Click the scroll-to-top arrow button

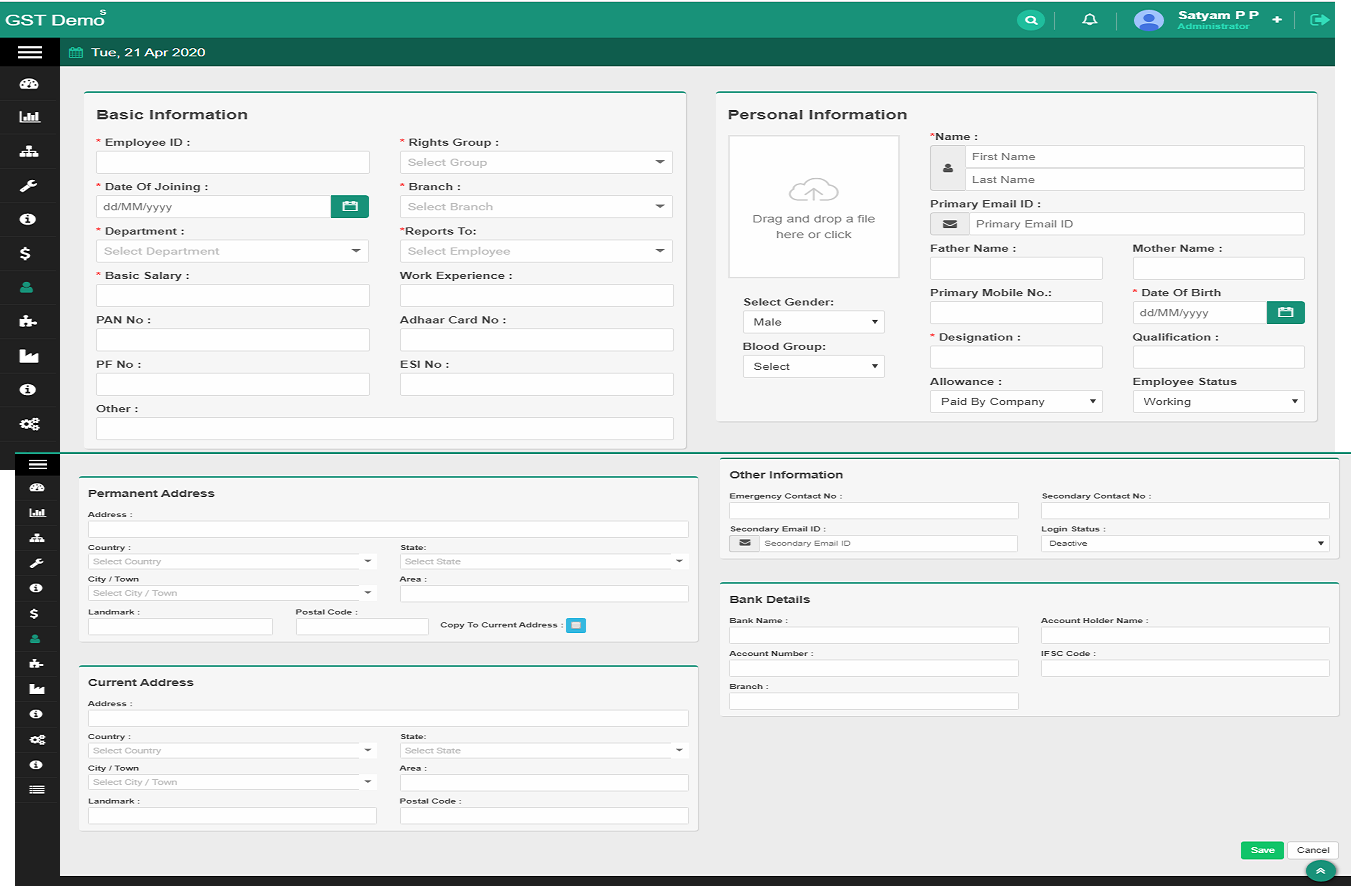1320,872
